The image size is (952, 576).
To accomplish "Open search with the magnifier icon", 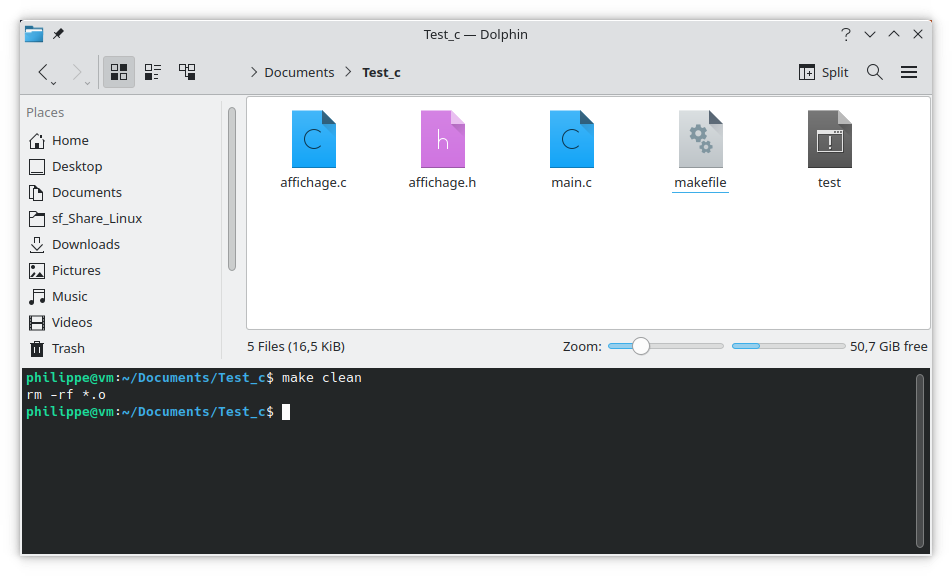I will 875,72.
